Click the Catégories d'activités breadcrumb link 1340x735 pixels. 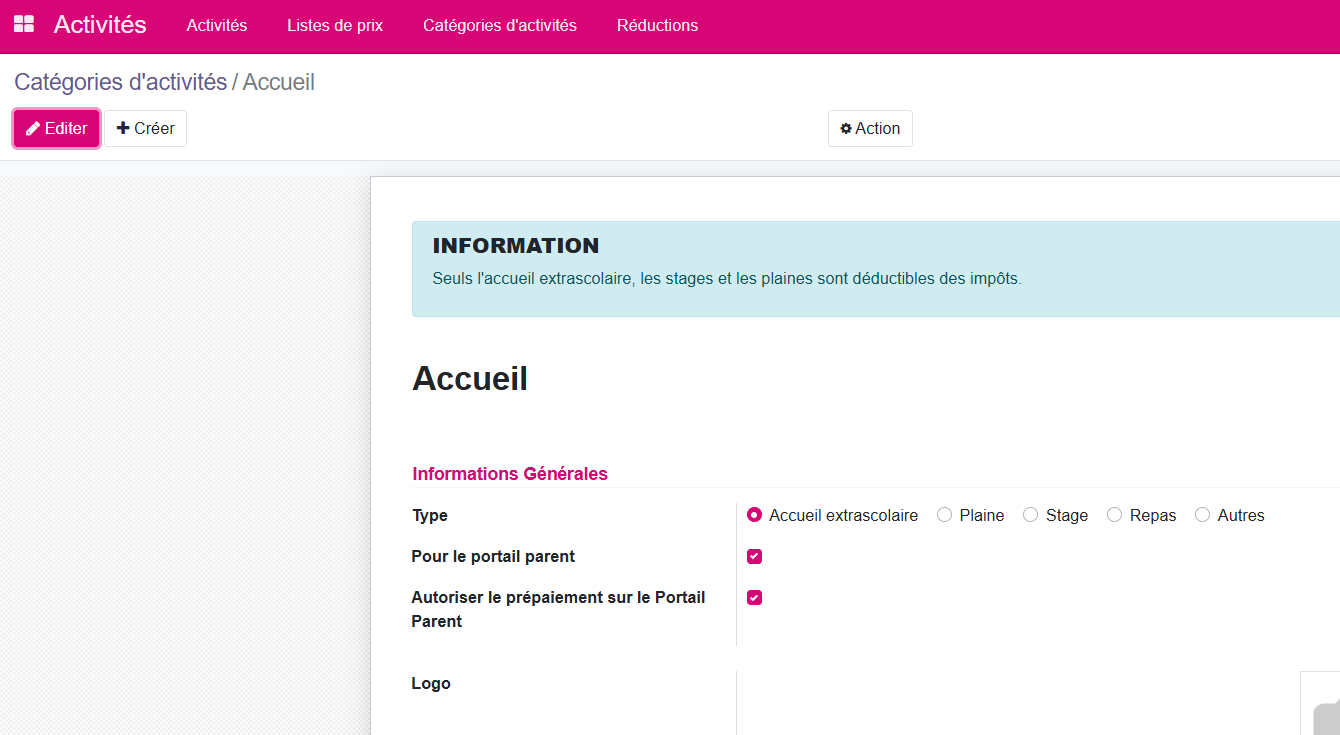121,82
